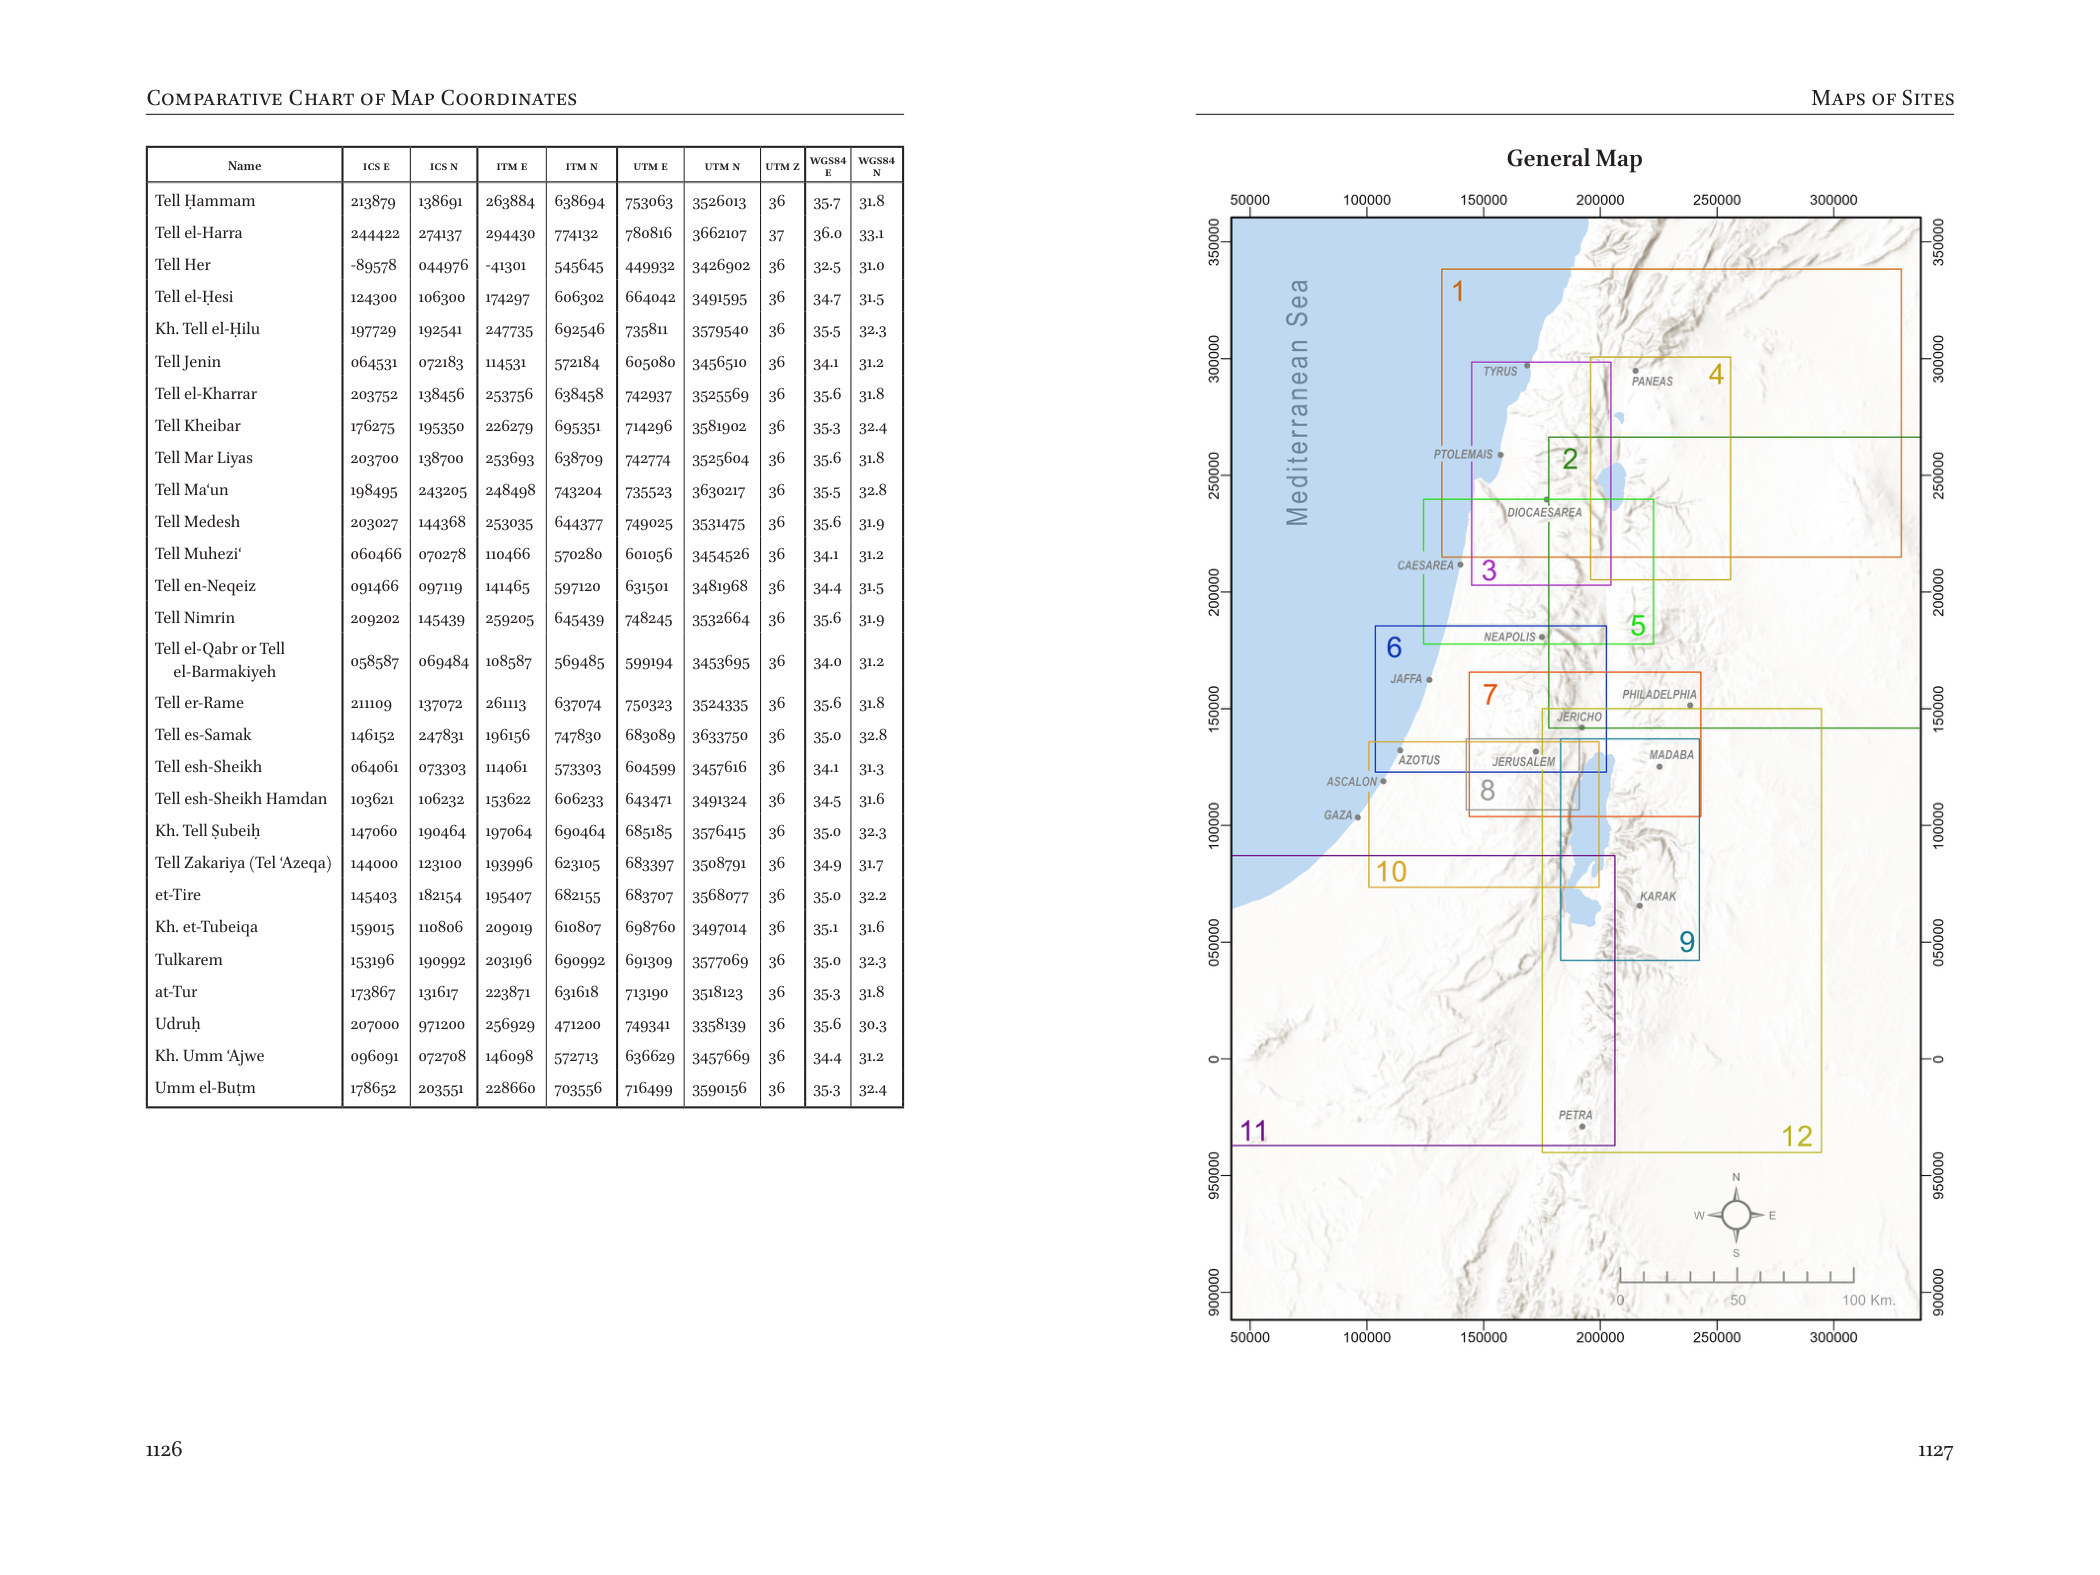Click ICS E value 244422 for Tell el-Harra
The width and height of the screenshot is (2100, 1575).
point(375,234)
